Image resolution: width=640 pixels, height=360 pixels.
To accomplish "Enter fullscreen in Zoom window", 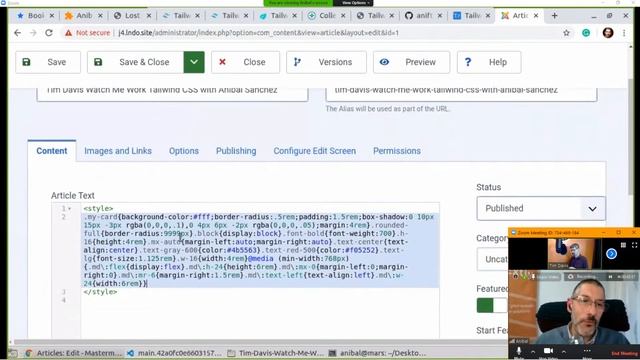I will (634, 245).
